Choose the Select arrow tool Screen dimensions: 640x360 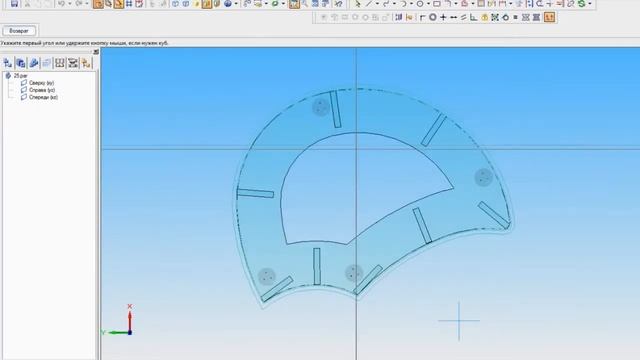[358, 4]
